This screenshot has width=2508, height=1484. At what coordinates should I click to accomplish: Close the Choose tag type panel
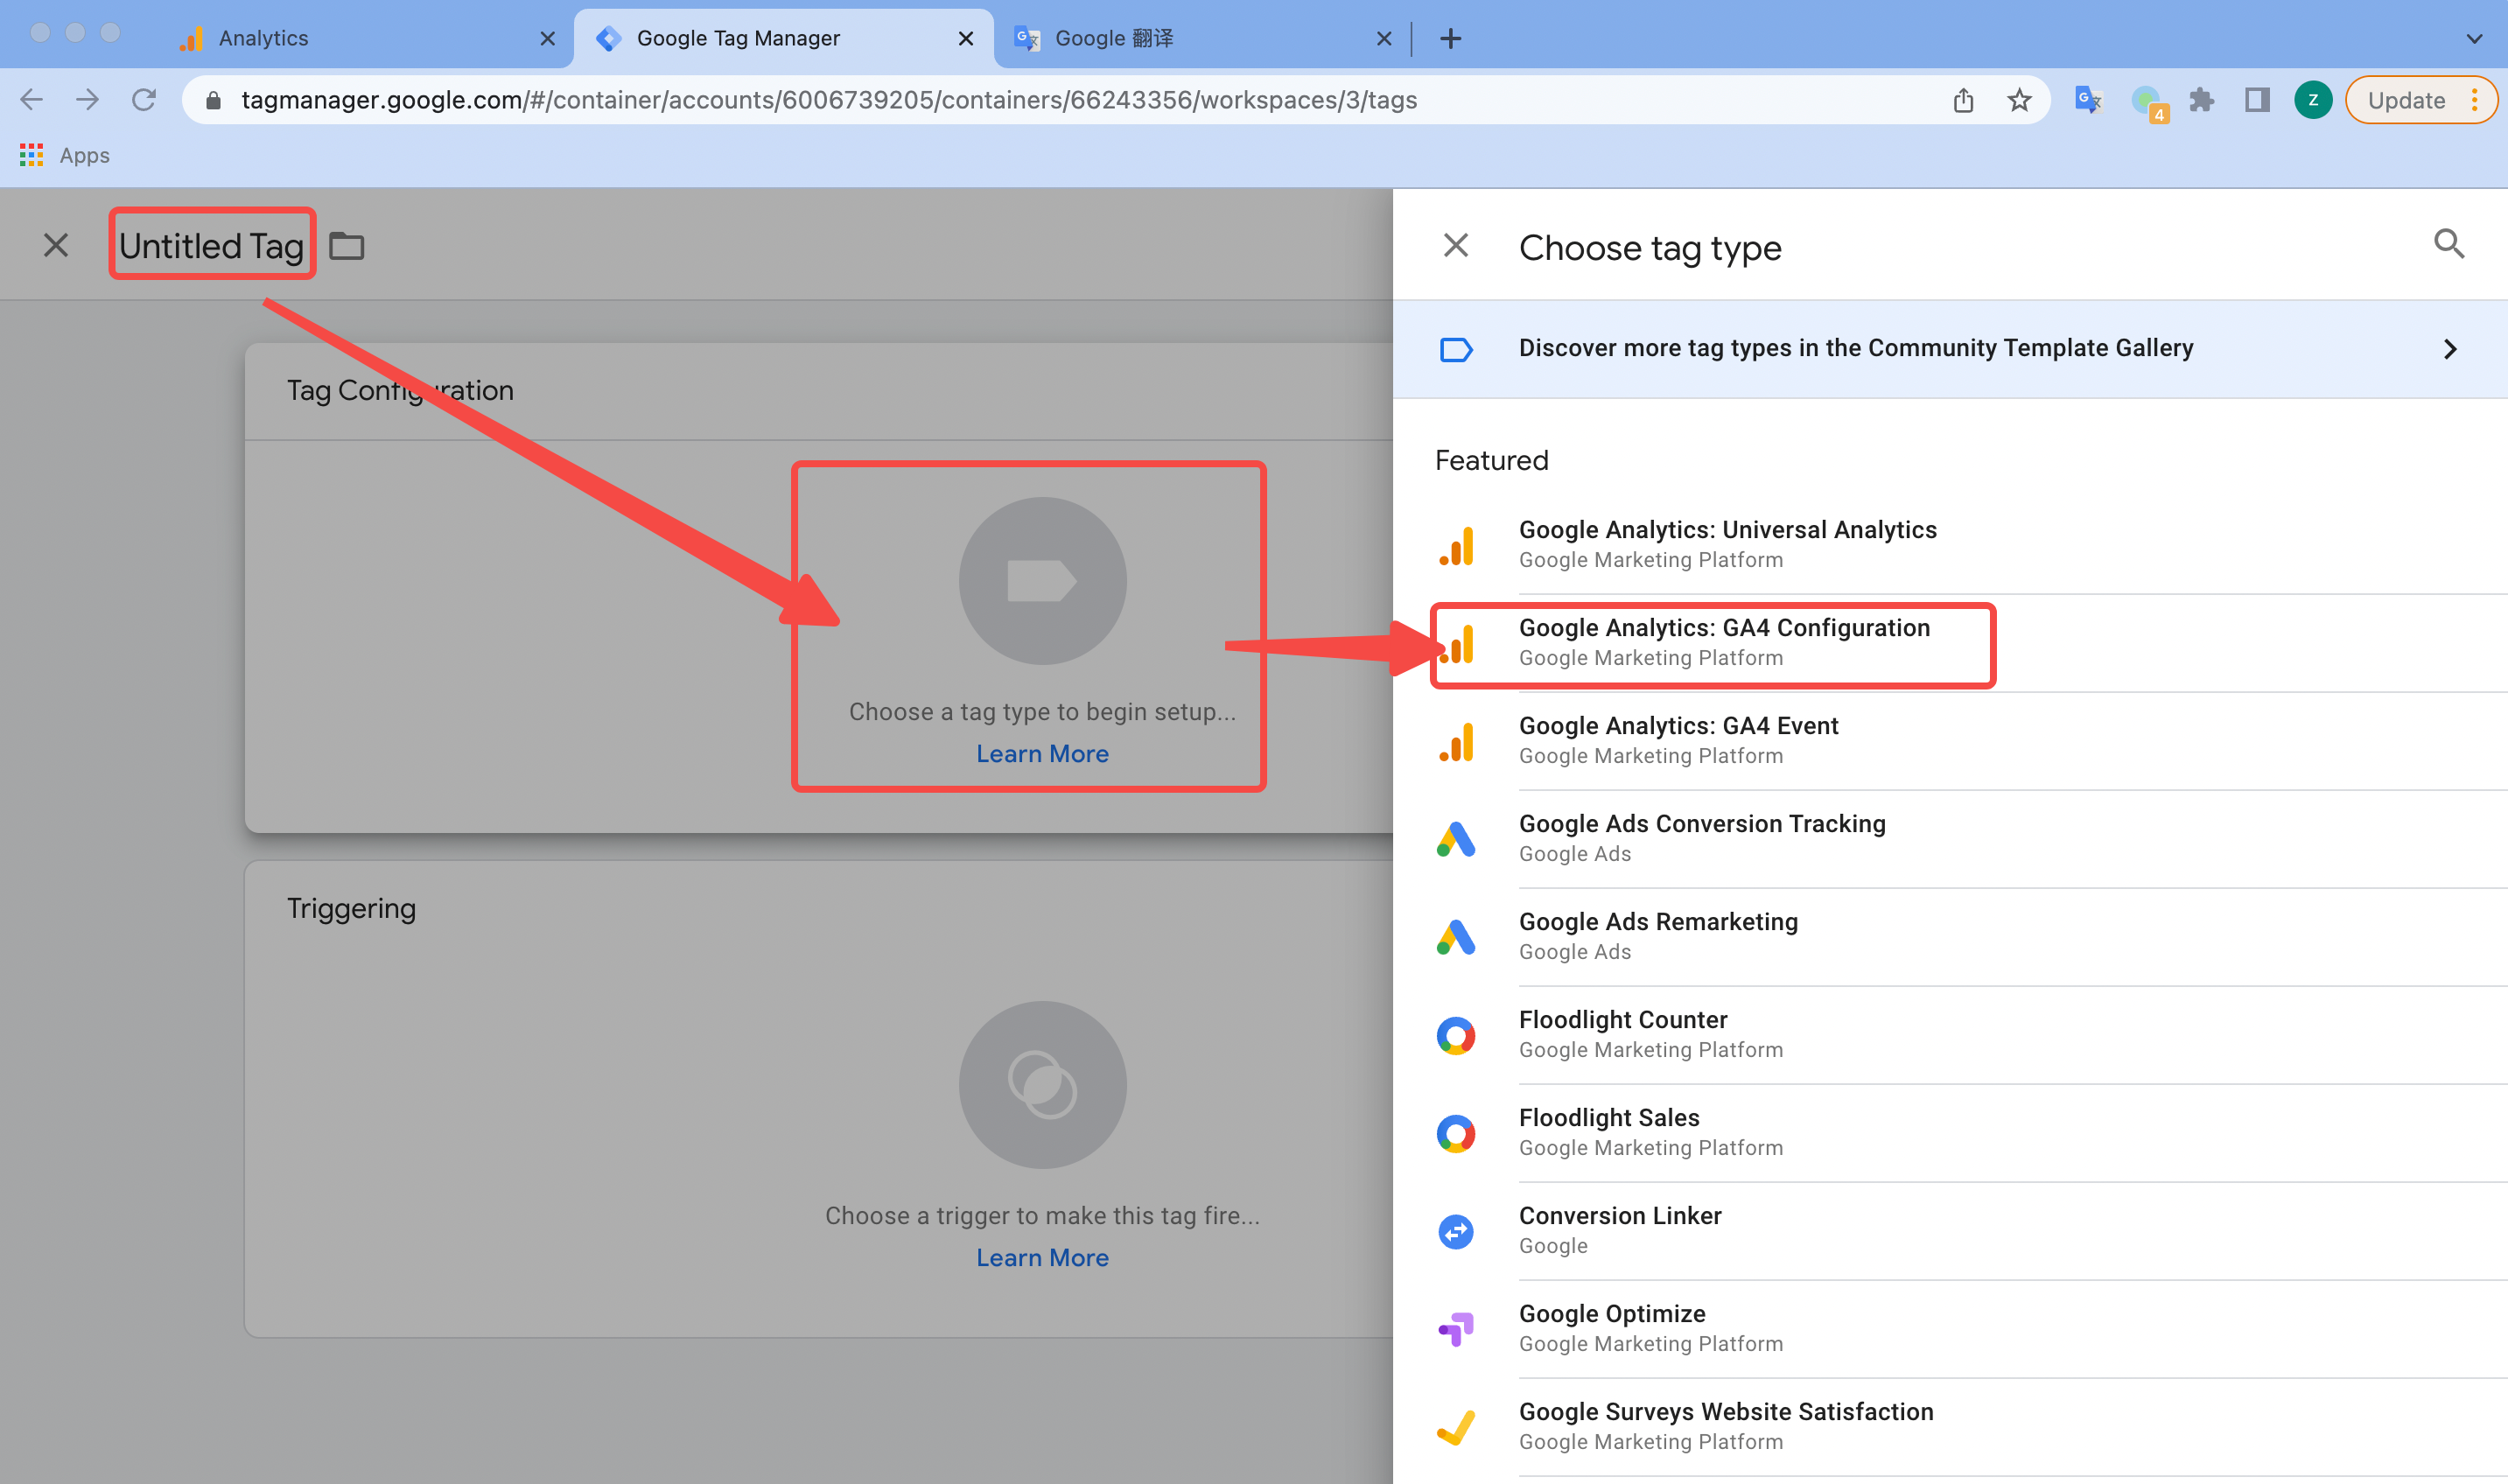(x=1456, y=245)
